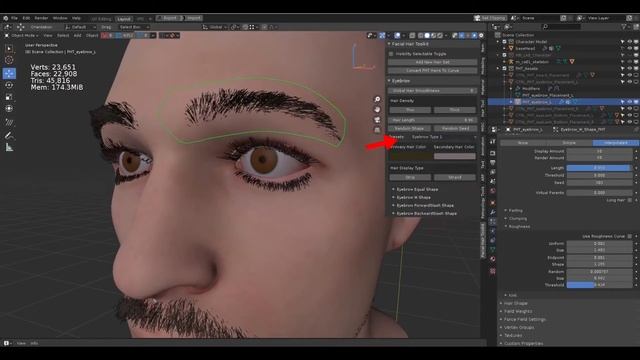Click the viewport pan hand icon
Screen dimensions: 640x360
click(377, 110)
